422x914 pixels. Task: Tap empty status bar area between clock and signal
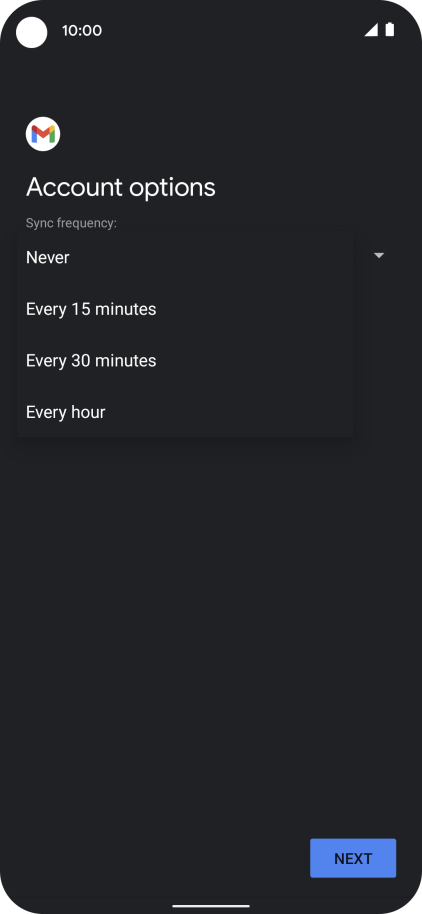click(233, 30)
